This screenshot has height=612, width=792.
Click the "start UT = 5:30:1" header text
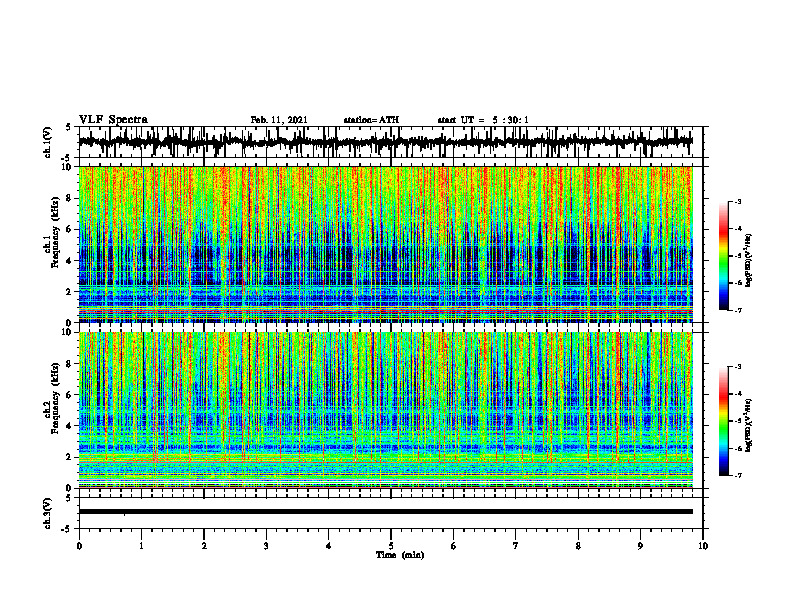483,120
